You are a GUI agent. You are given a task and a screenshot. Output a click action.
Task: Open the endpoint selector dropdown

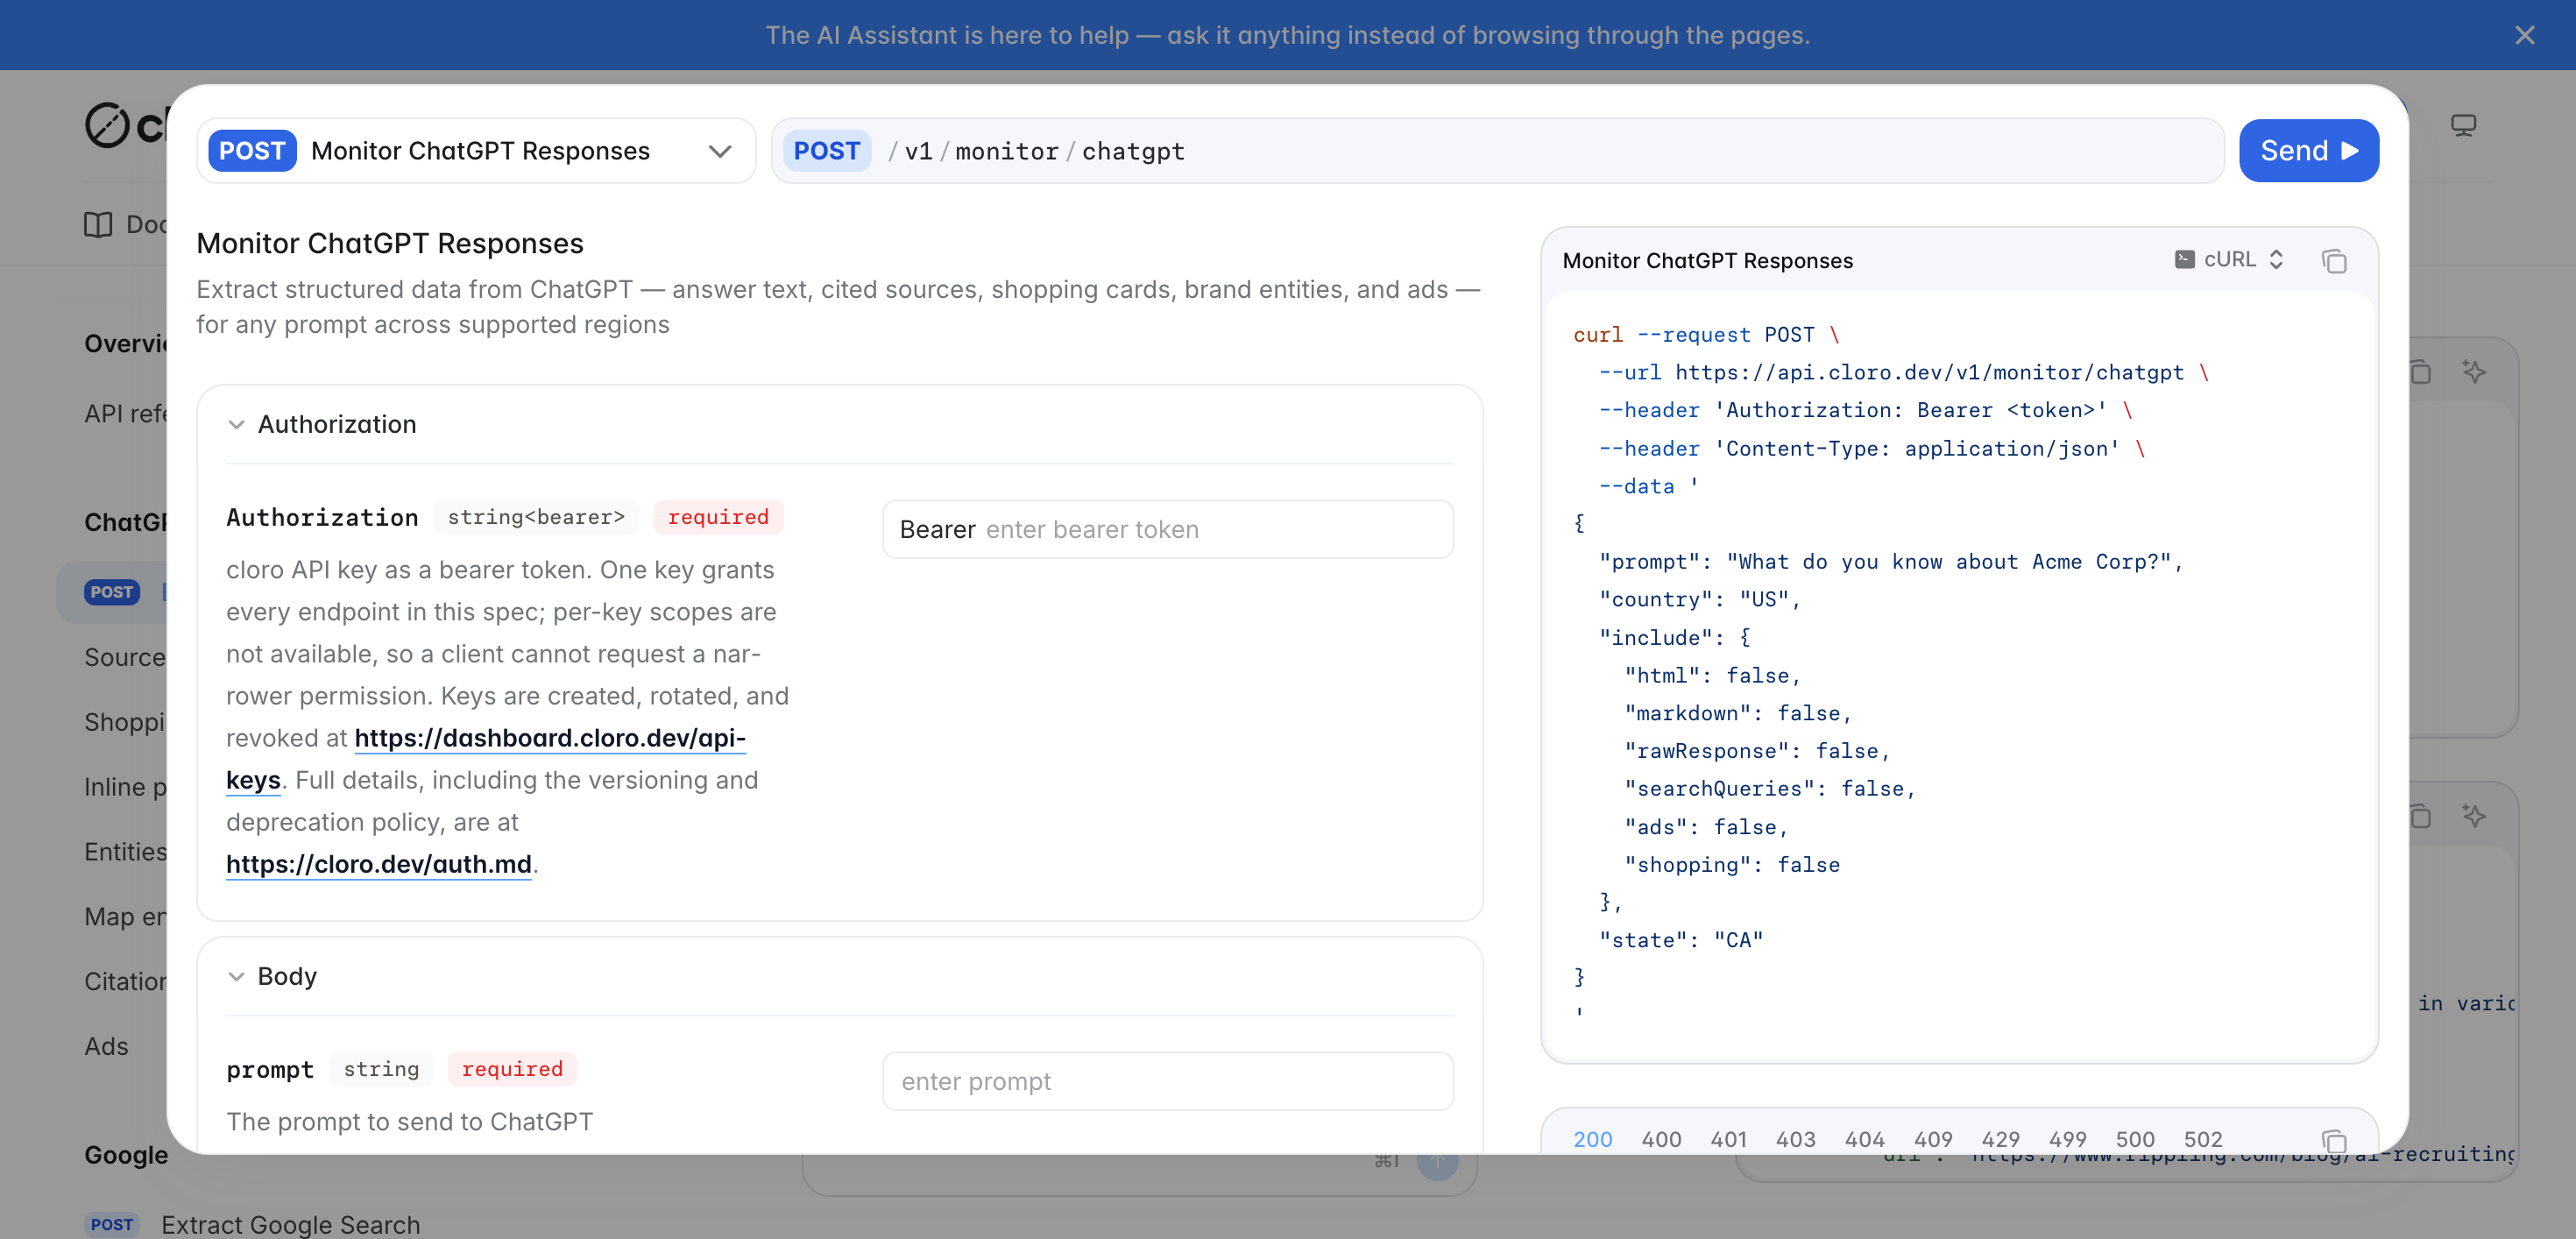476,151
